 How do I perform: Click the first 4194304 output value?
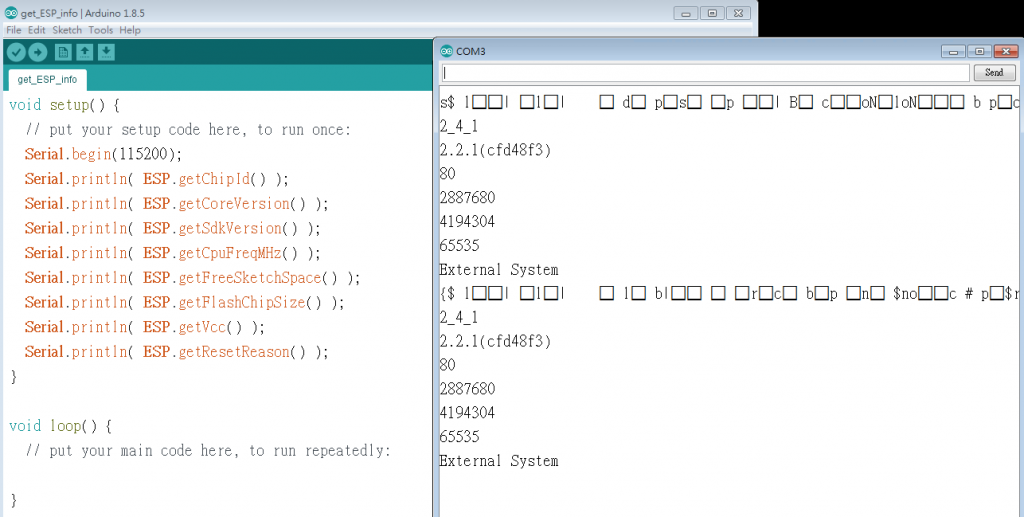[468, 222]
